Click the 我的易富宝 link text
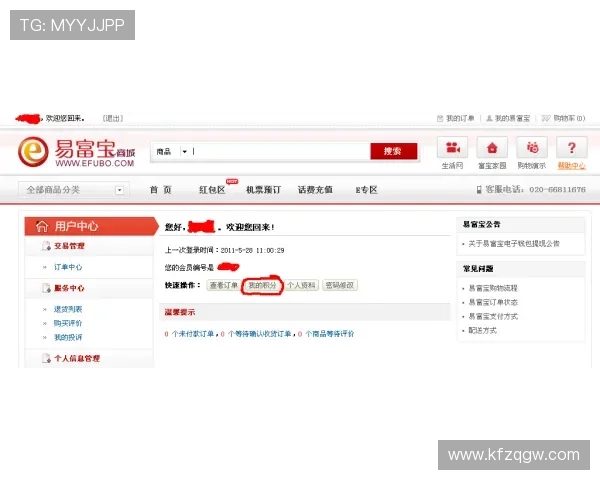Image resolution: width=600 pixels, height=480 pixels. [x=512, y=118]
